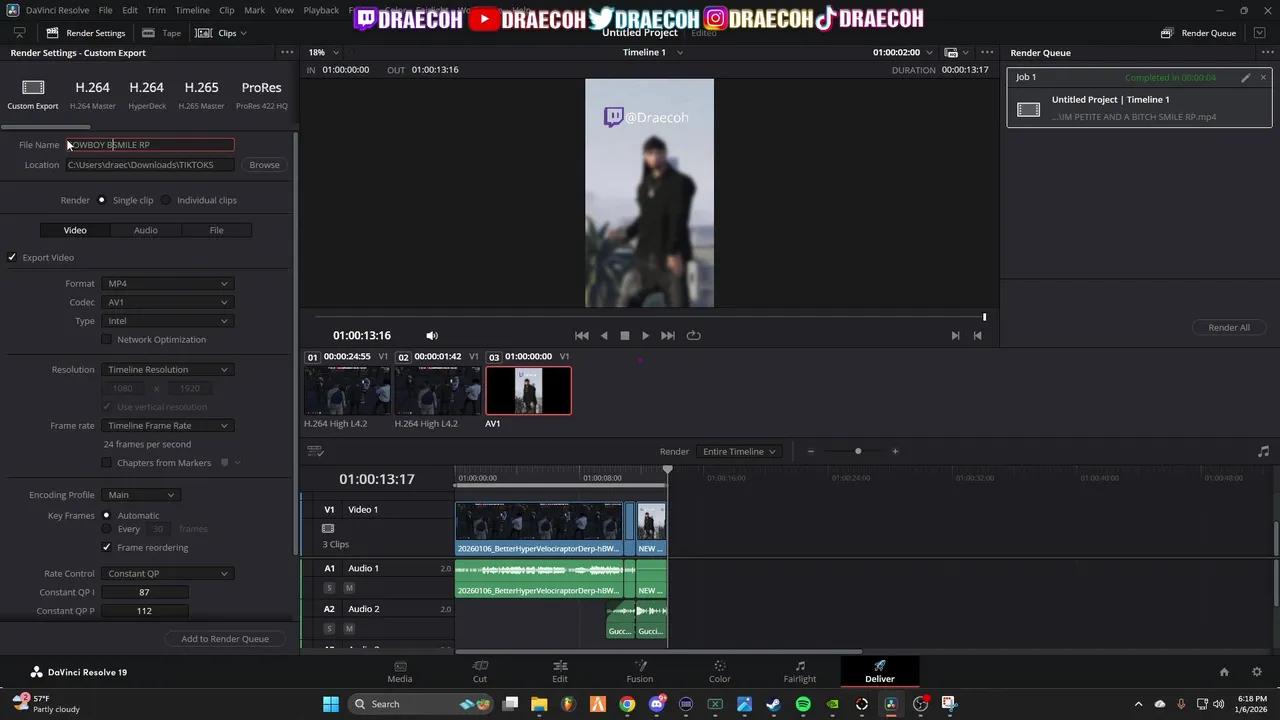1280x720 pixels.
Task: Select the HyperDeck H.264 preset
Action: coord(147,94)
